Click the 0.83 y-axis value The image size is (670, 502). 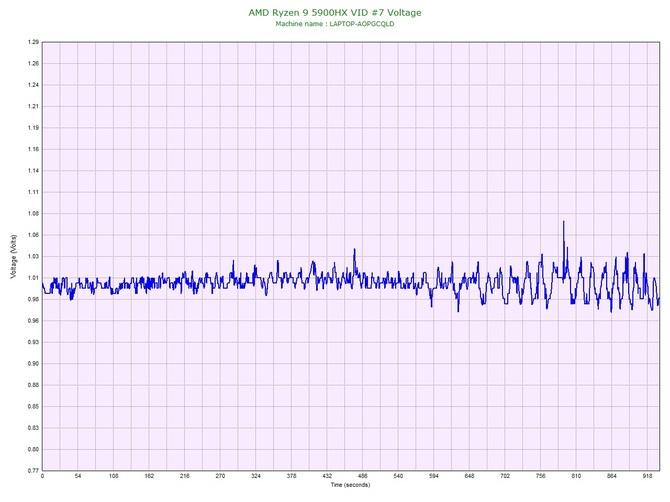[33, 428]
